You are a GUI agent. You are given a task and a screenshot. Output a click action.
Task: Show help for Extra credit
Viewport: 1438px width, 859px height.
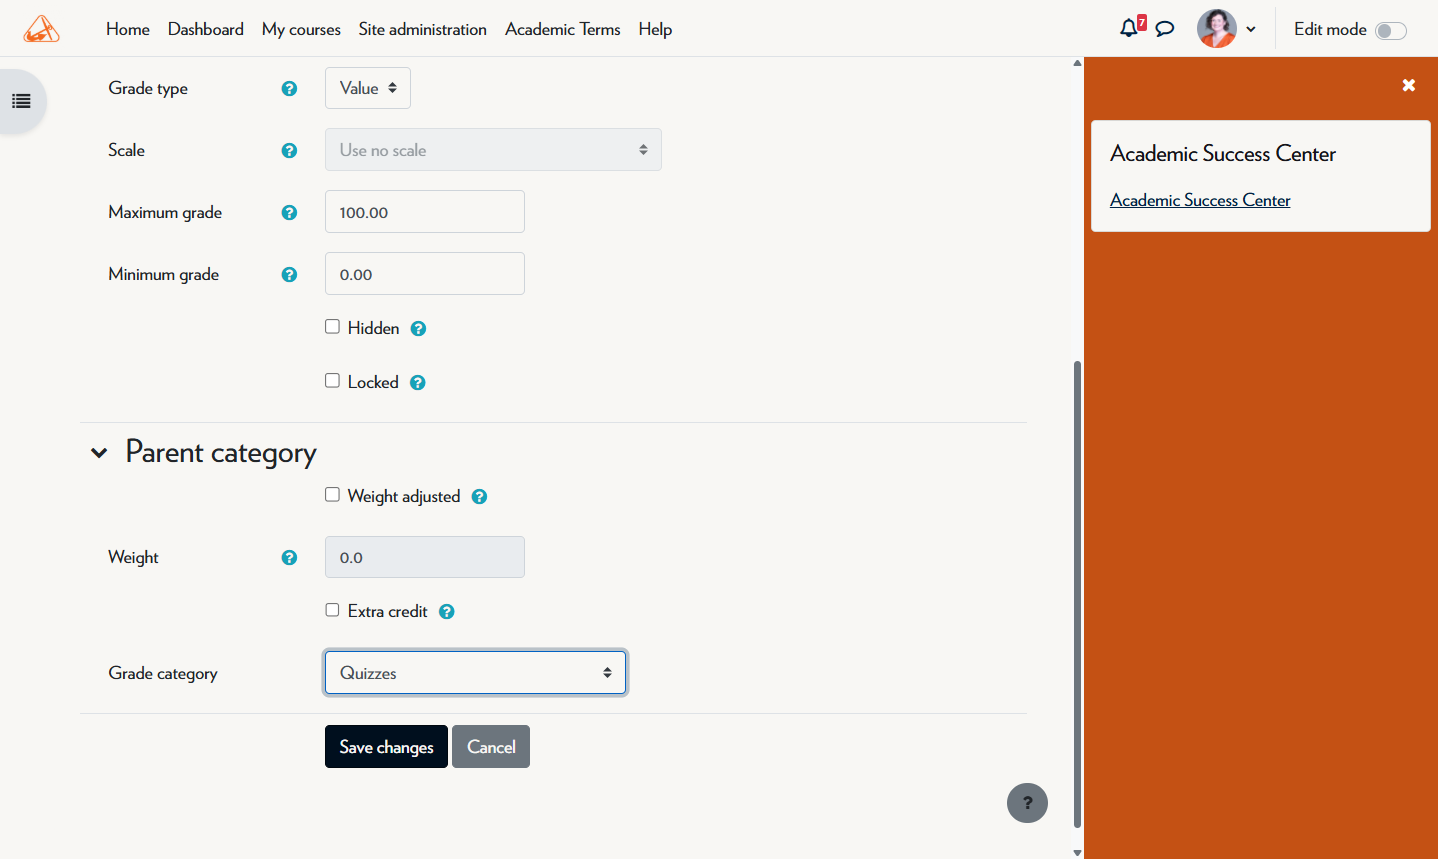pos(446,611)
